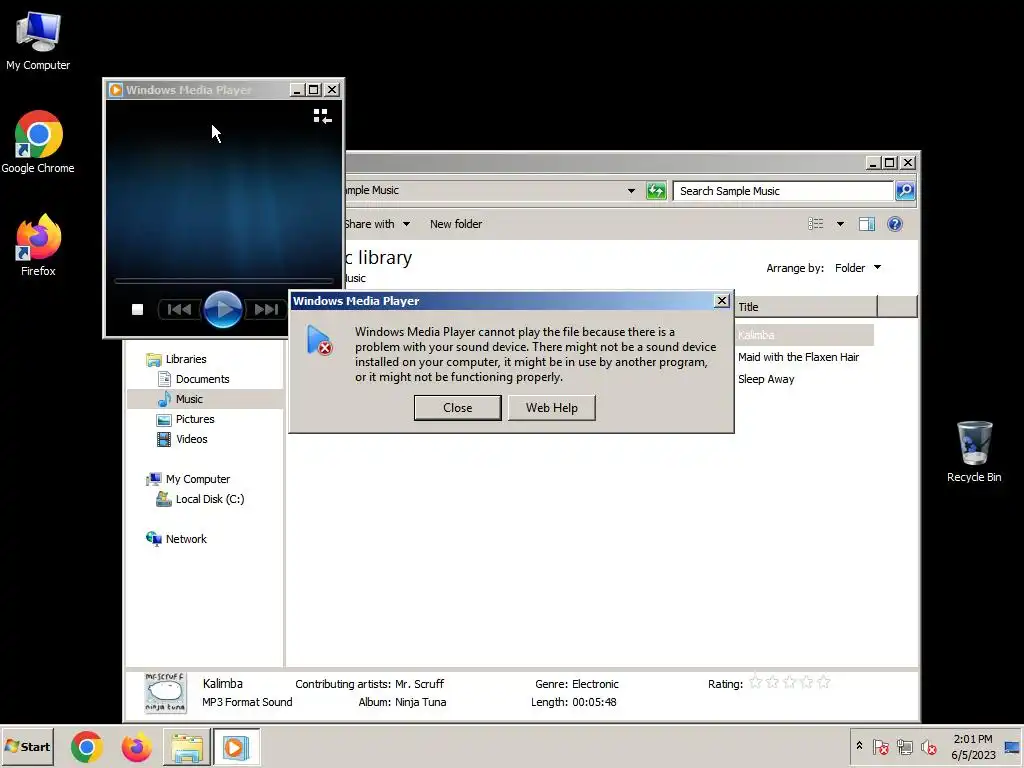Focus the Search Sample Music field
The width and height of the screenshot is (1024, 768).
pyautogui.click(x=783, y=191)
